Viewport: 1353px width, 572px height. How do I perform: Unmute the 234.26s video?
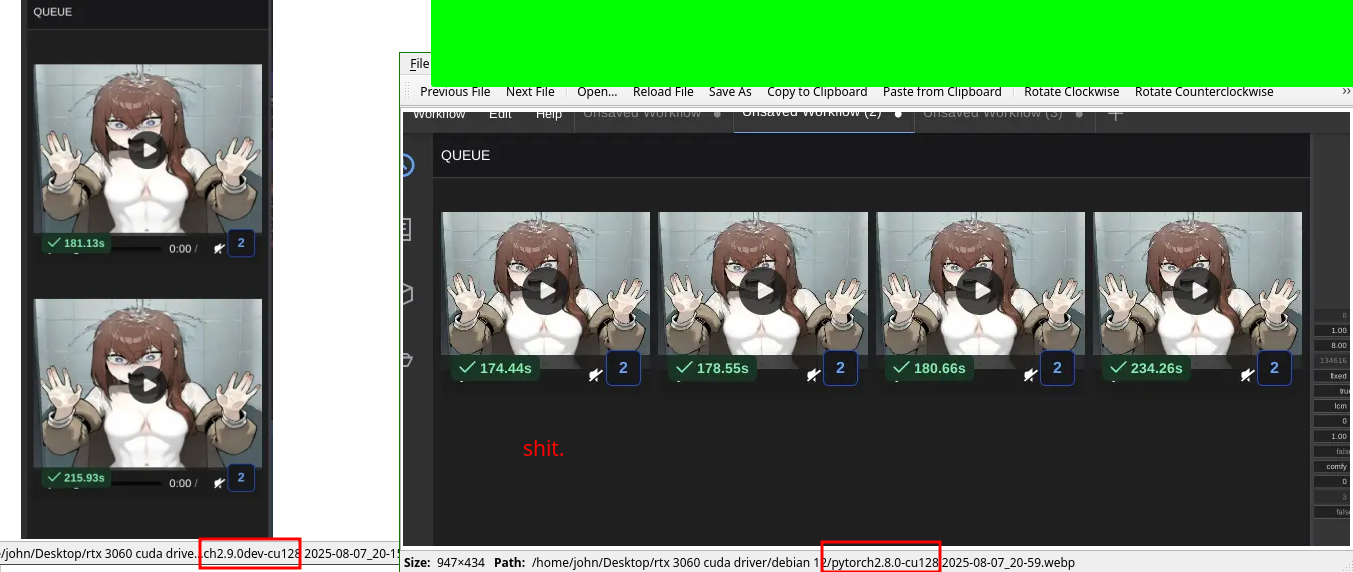pyautogui.click(x=1247, y=374)
